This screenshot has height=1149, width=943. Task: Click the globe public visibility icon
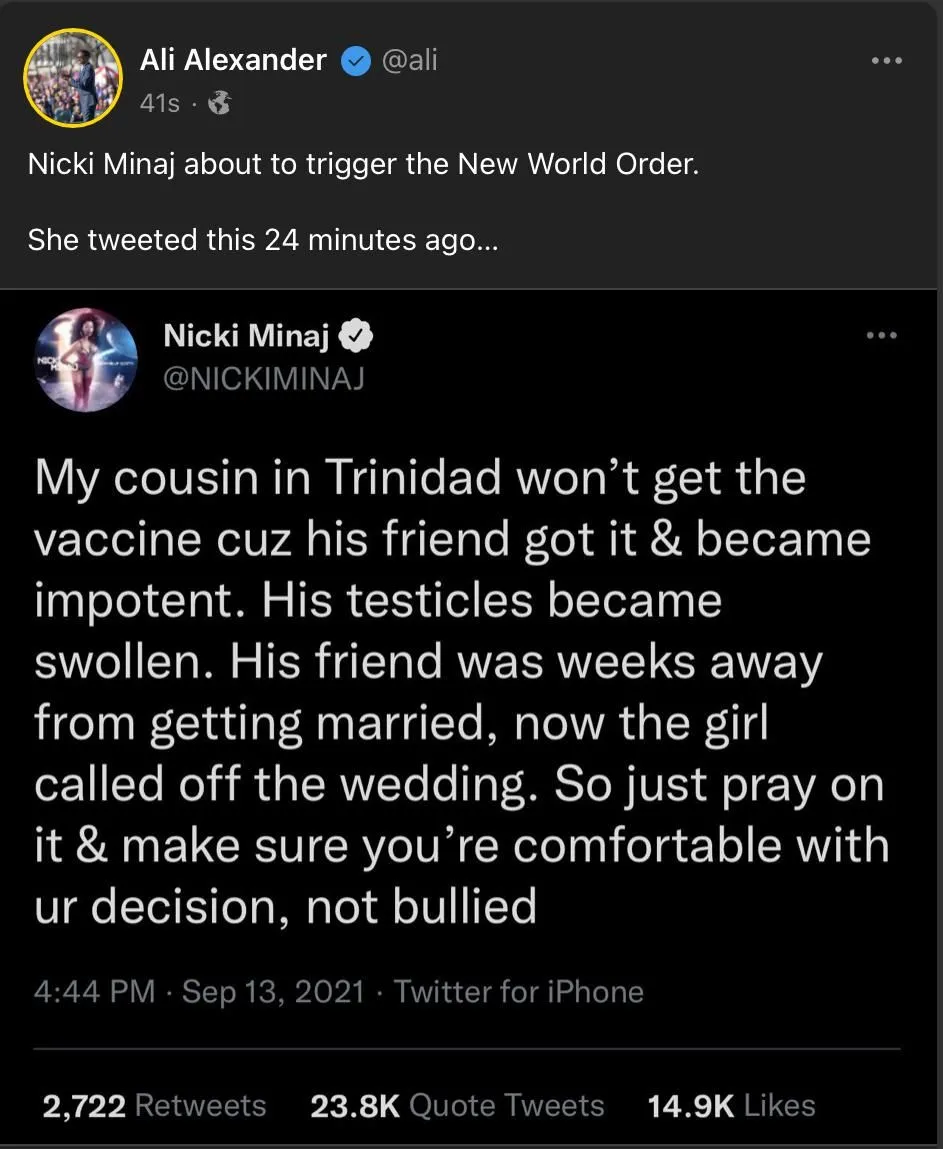218,103
